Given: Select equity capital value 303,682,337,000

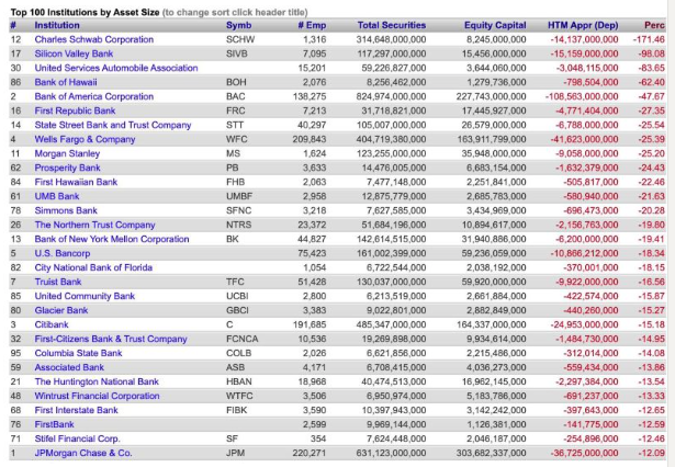Looking at the screenshot, I should coord(491,453).
